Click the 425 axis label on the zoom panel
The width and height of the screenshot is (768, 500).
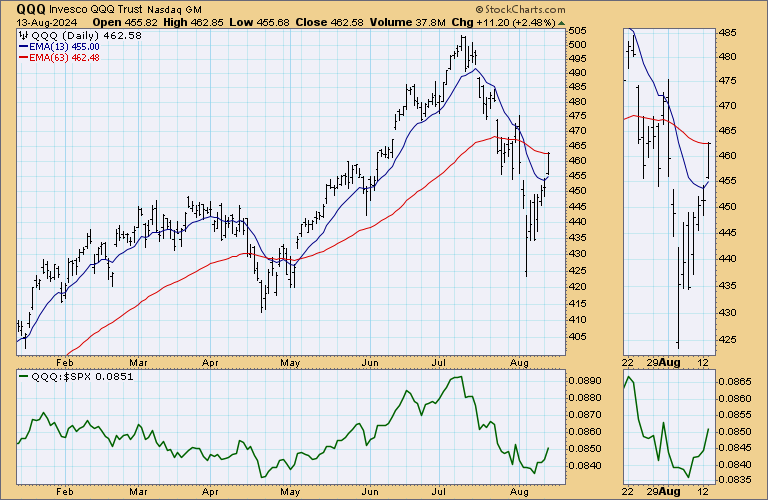pyautogui.click(x=727, y=339)
